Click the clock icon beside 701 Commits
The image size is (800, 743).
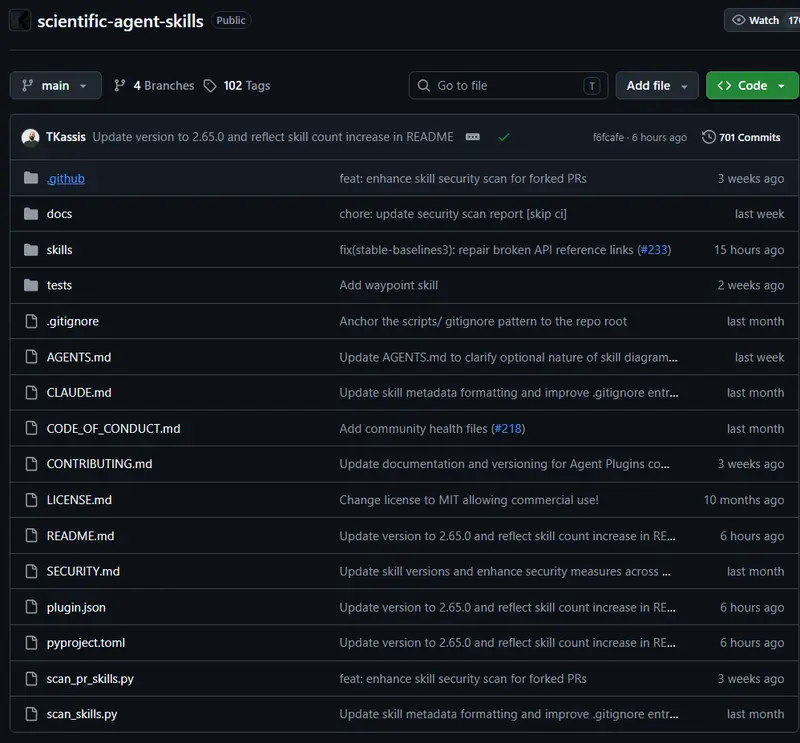pos(709,137)
